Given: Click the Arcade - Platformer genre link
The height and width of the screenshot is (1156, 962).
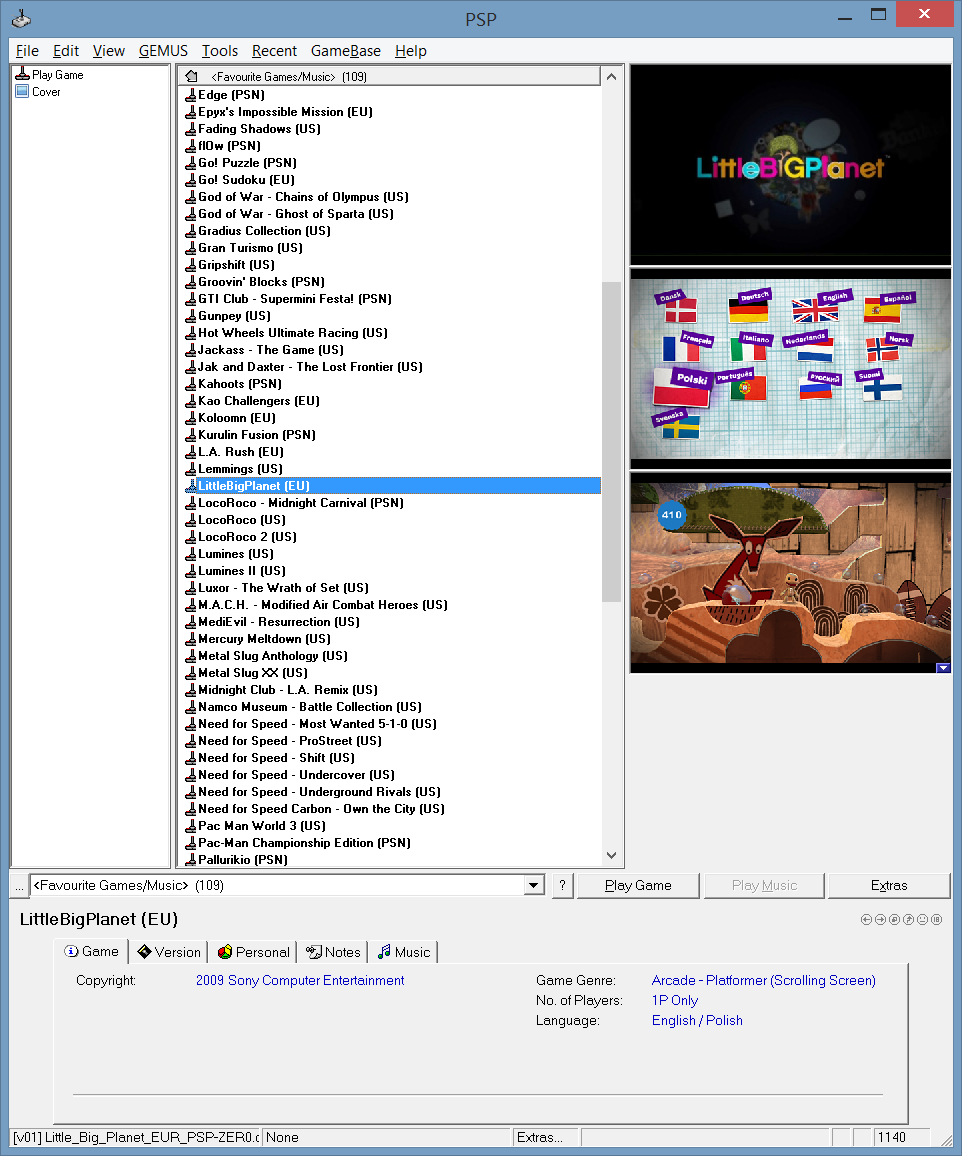Looking at the screenshot, I should tap(764, 981).
